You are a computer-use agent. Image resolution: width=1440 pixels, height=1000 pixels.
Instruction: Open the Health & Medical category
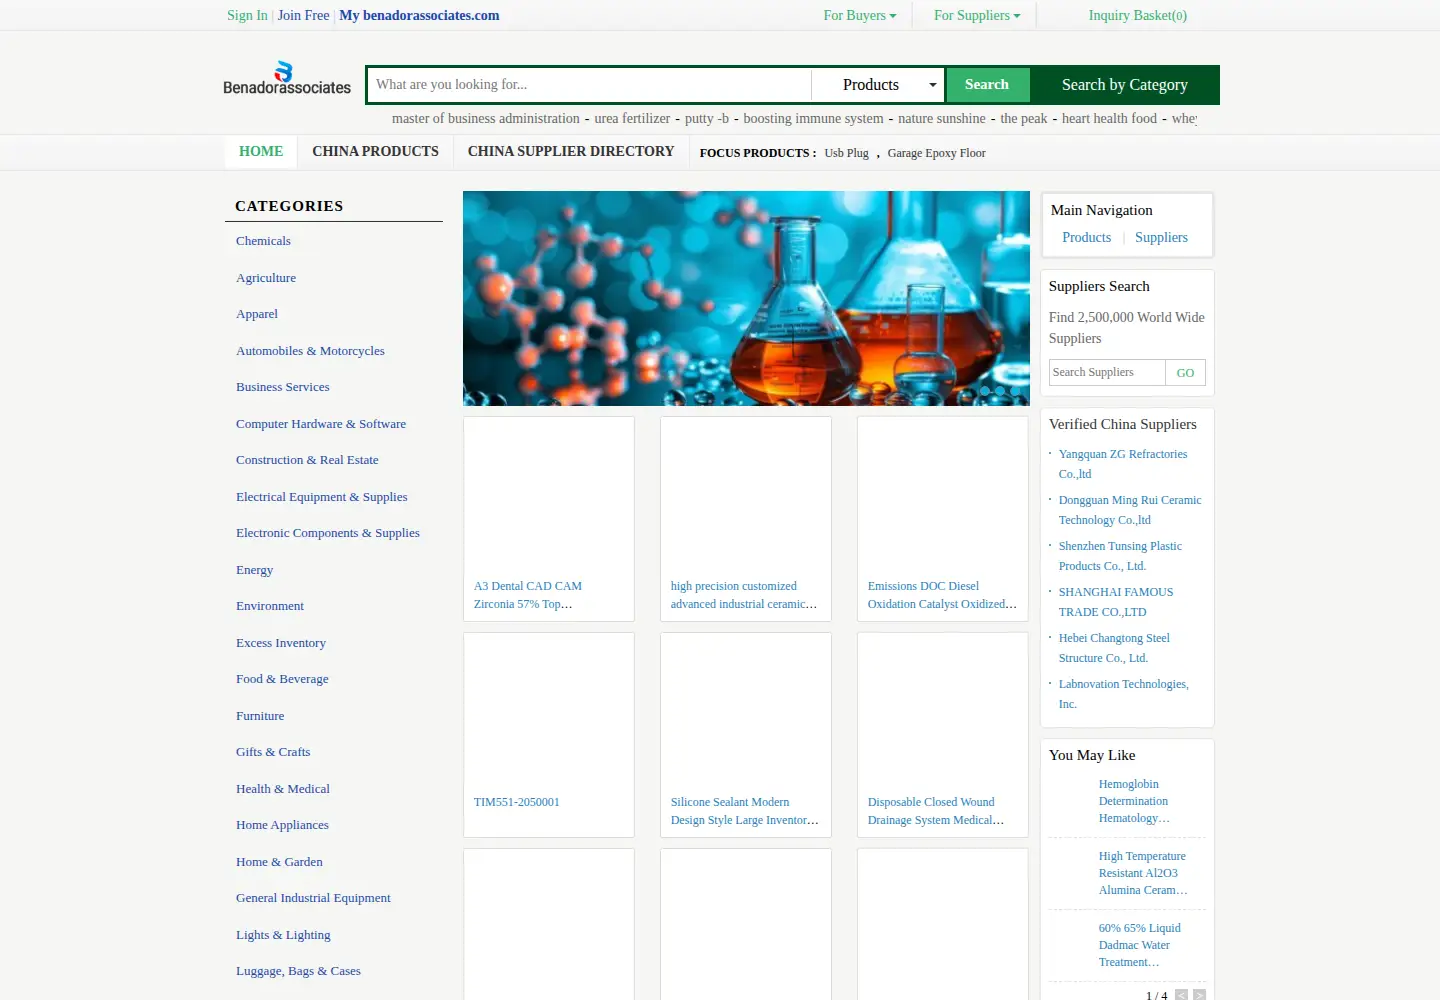click(283, 789)
